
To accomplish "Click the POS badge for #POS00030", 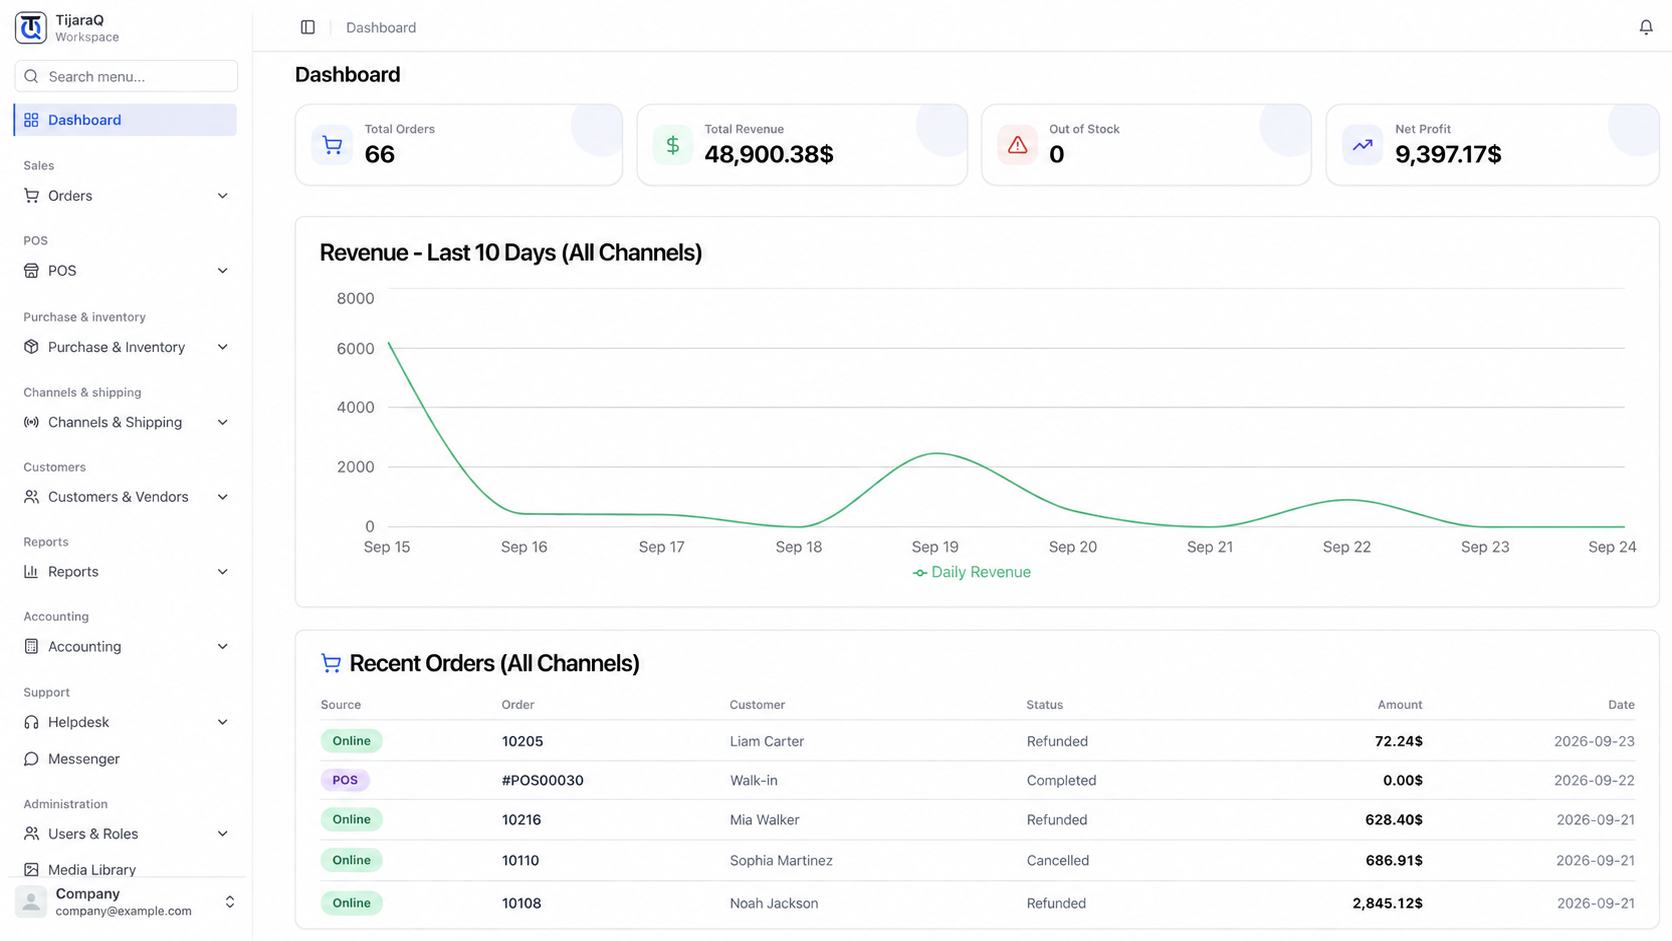I will click(x=345, y=780).
